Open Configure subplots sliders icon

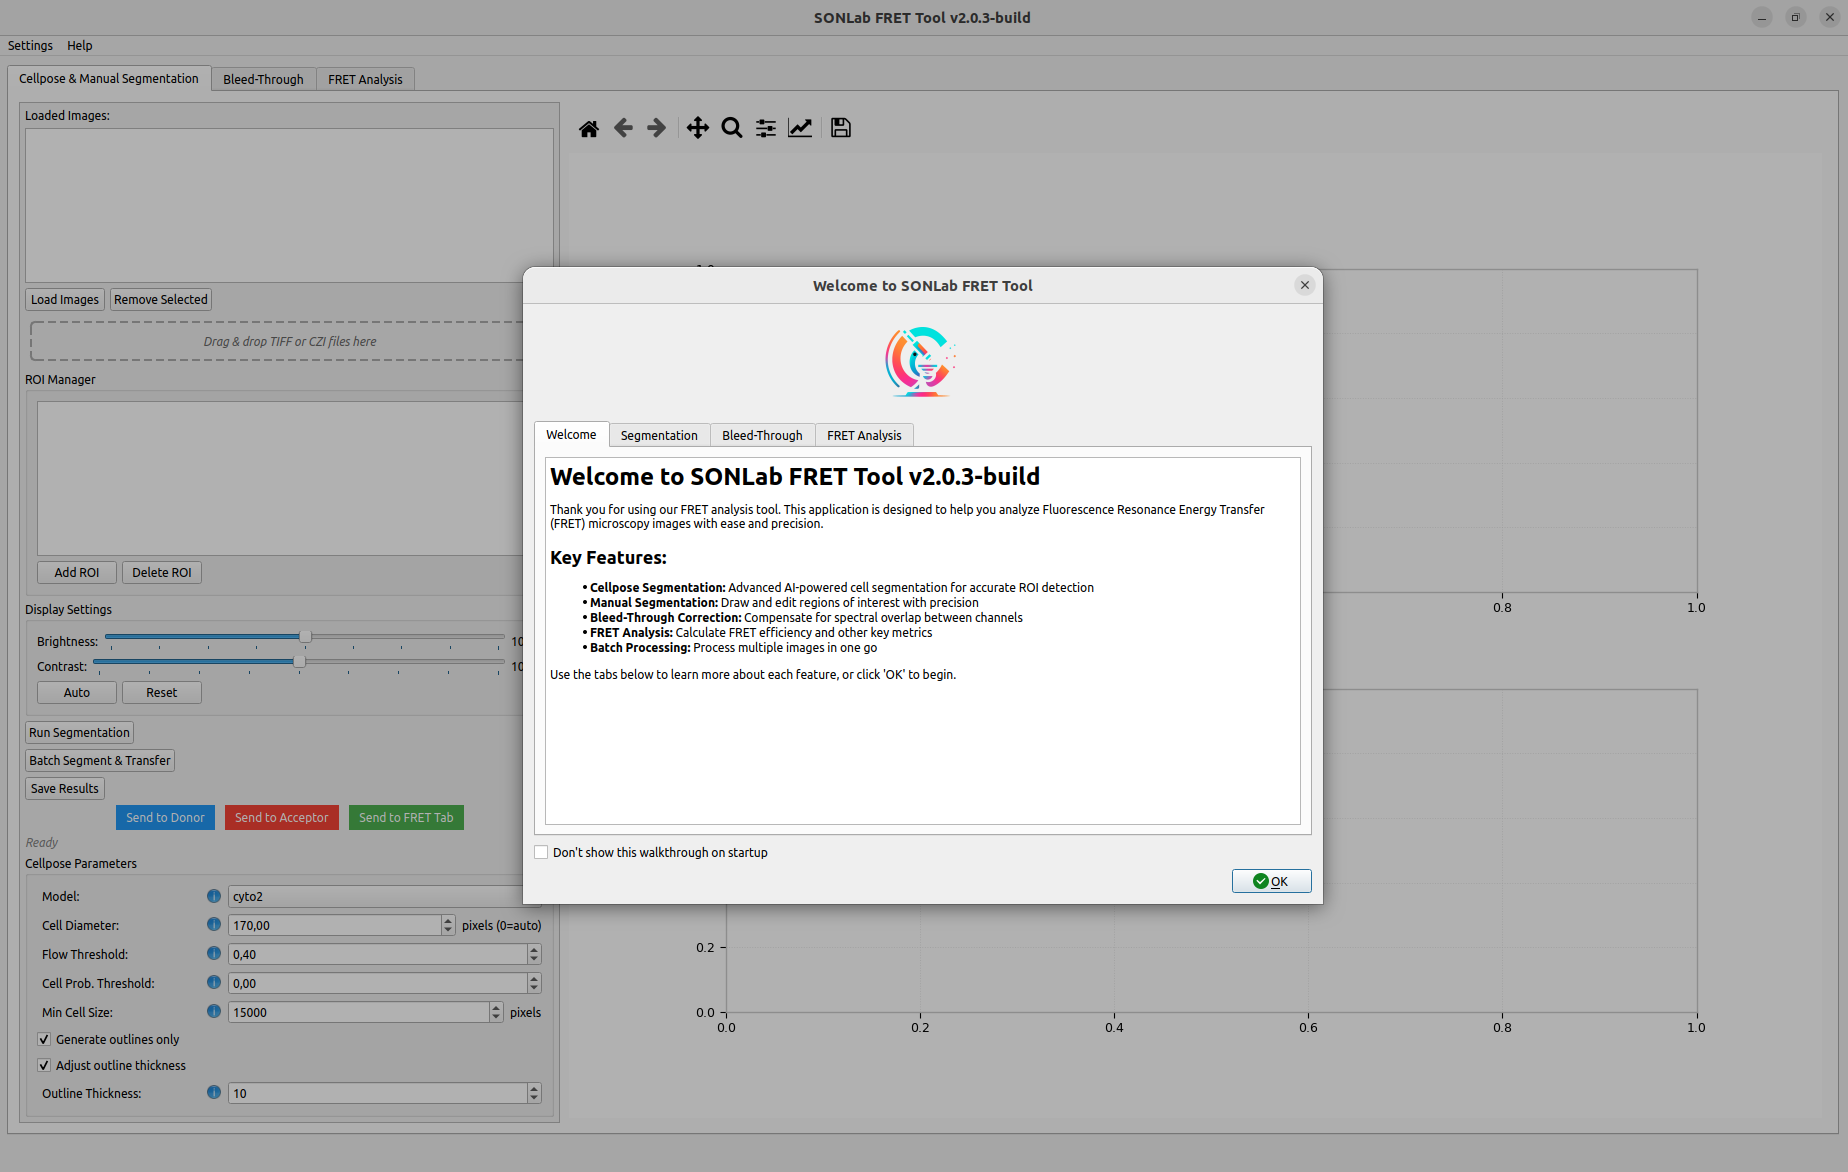point(766,128)
